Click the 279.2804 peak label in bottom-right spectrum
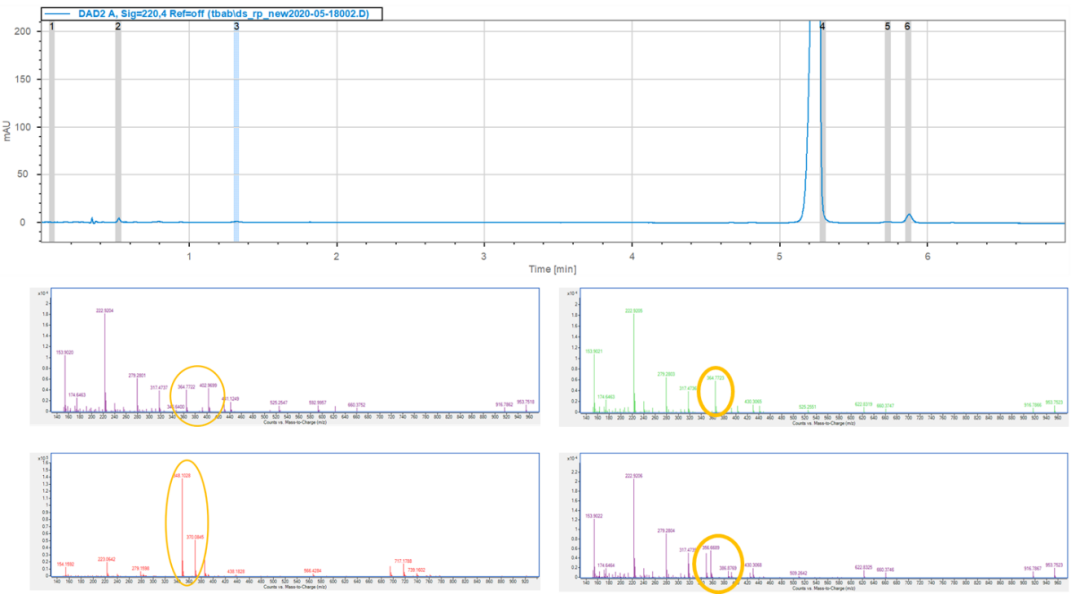This screenshot has width=1080, height=594. click(x=666, y=531)
